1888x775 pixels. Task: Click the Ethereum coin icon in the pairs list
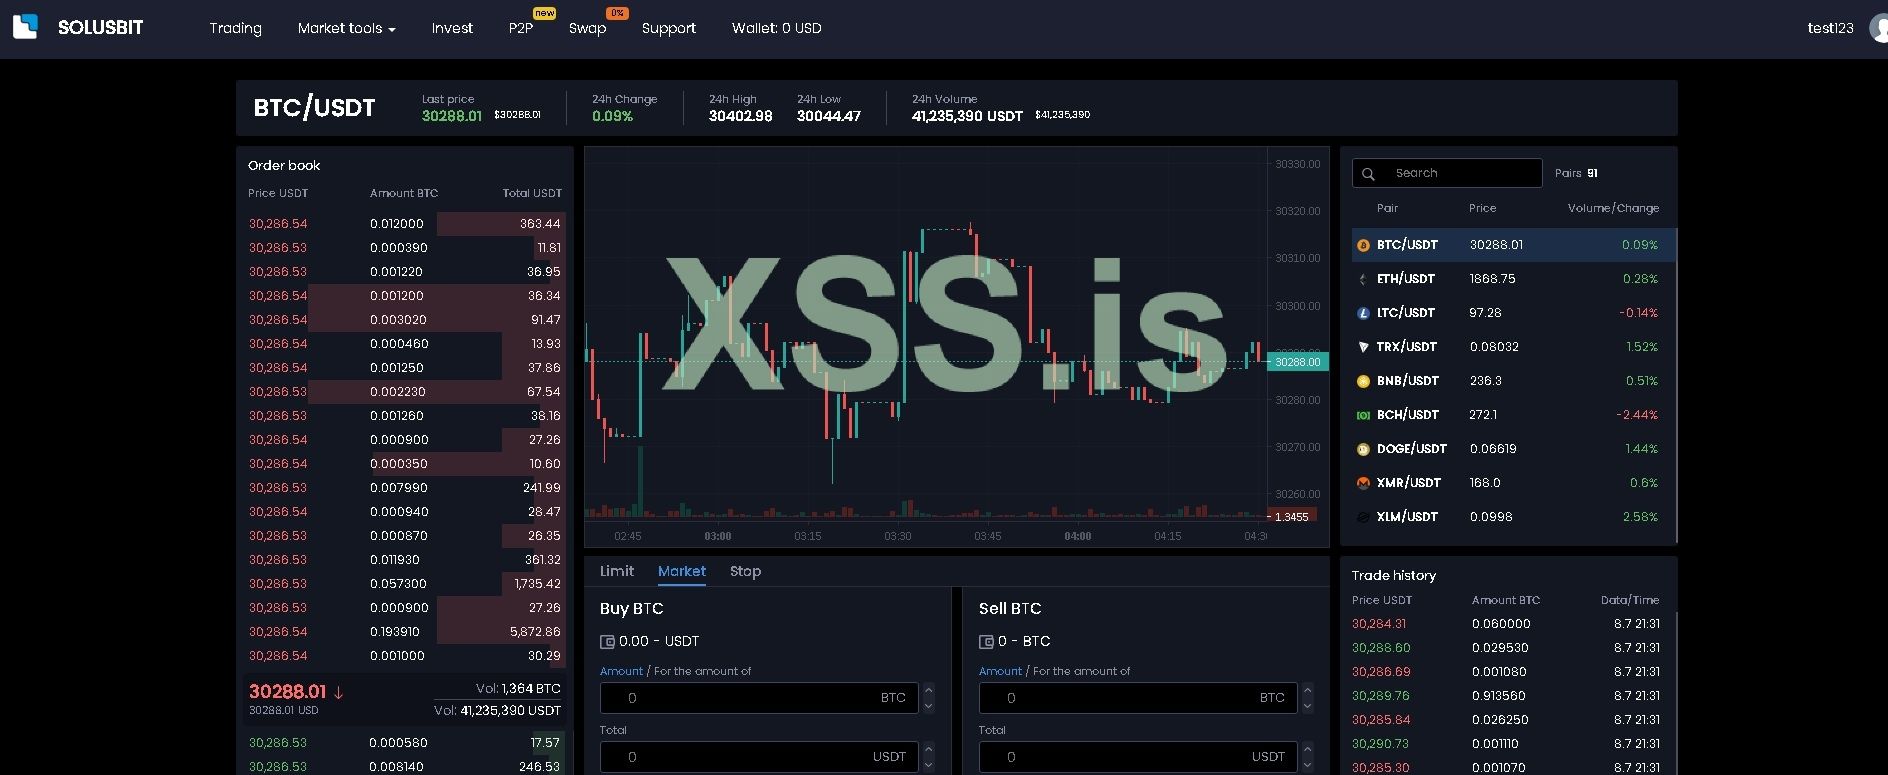pyautogui.click(x=1363, y=279)
